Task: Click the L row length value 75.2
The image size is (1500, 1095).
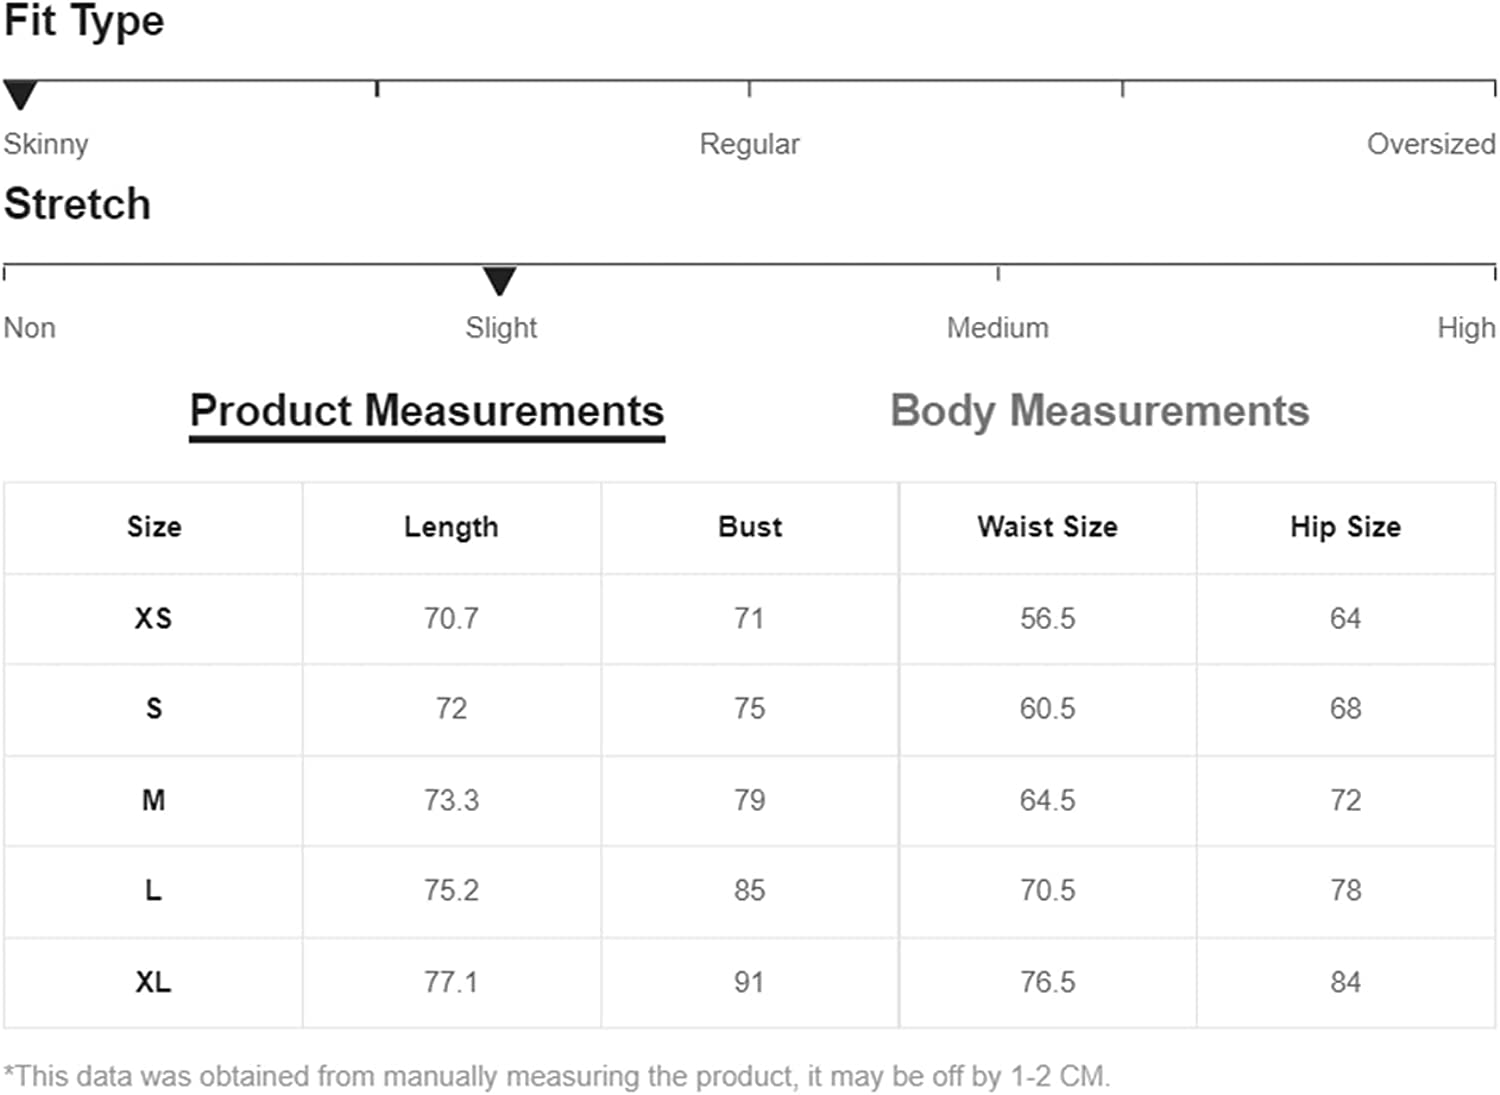Action: [451, 890]
